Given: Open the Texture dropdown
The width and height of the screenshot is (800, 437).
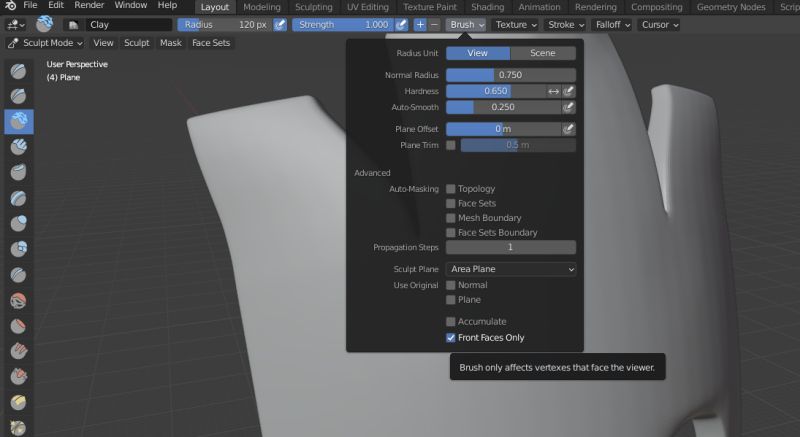Looking at the screenshot, I should (x=516, y=24).
